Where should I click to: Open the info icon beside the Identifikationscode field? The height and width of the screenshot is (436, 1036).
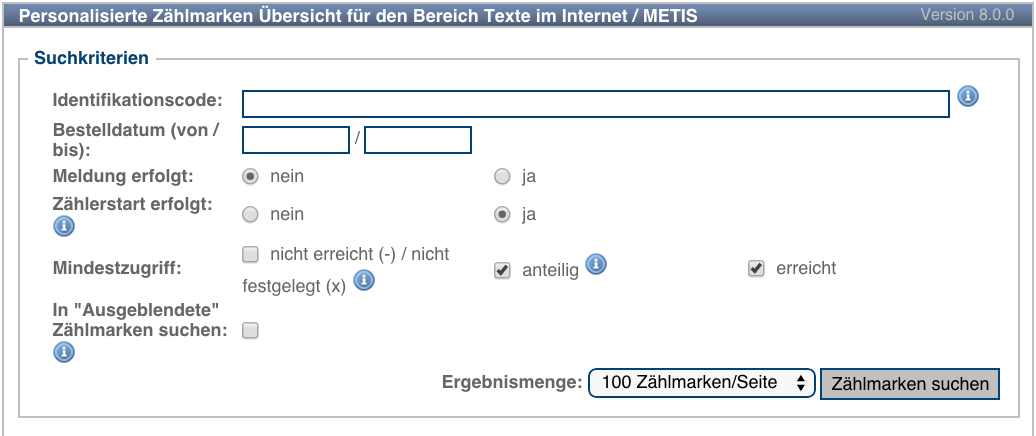(x=967, y=96)
